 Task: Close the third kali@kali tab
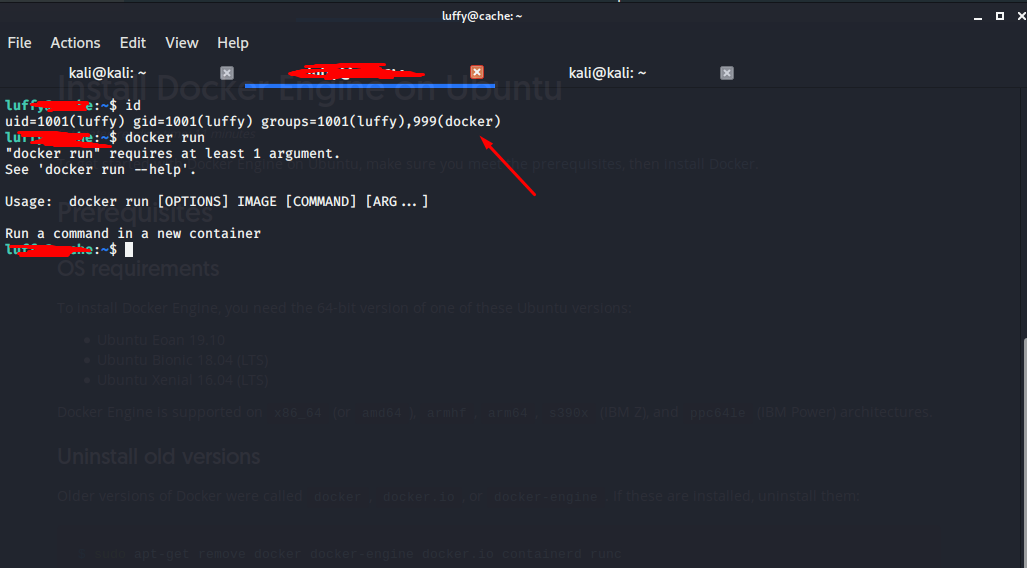point(726,73)
